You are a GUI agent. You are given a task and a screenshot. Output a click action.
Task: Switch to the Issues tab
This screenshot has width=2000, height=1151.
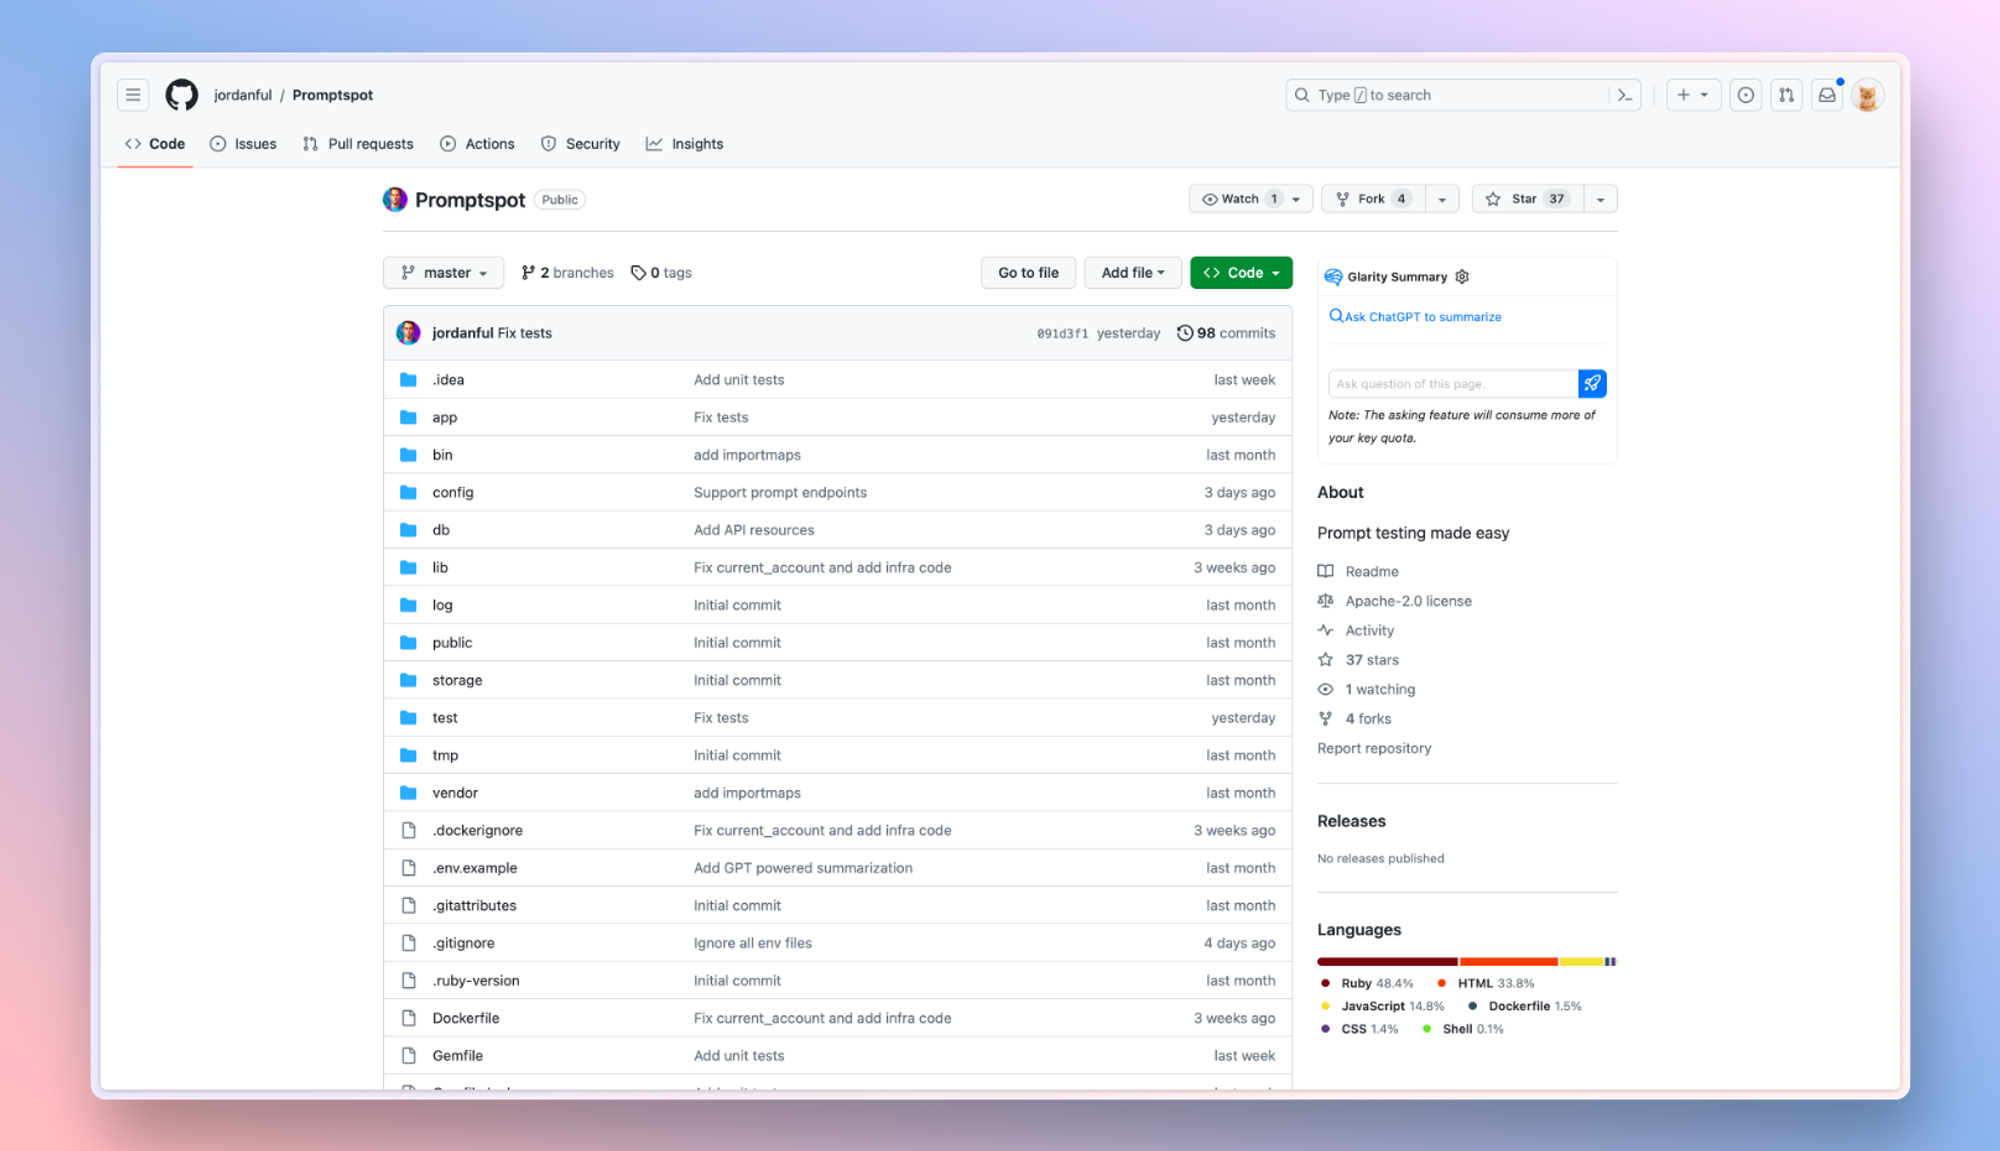click(x=243, y=144)
